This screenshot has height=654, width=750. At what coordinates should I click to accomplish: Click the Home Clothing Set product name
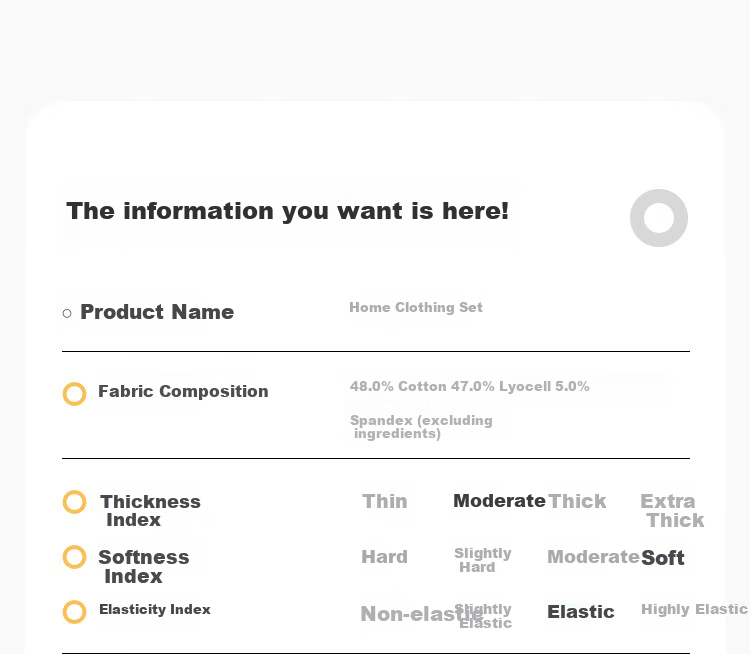pos(416,307)
